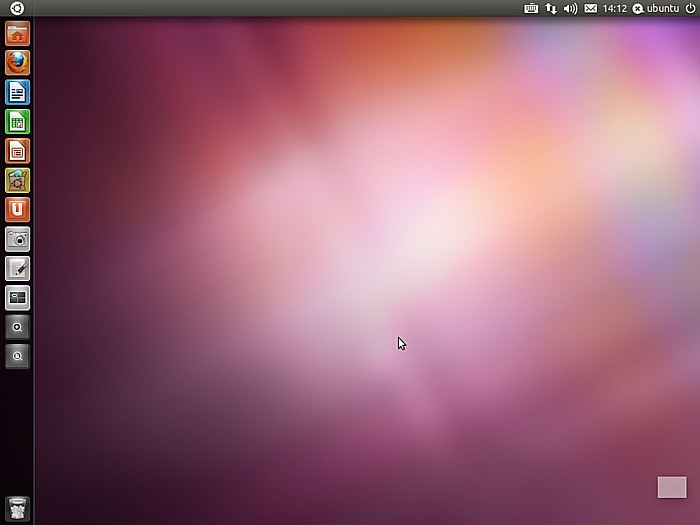The height and width of the screenshot is (525, 700).
Task: Launch the Screenshot camera tool
Action: point(17,239)
